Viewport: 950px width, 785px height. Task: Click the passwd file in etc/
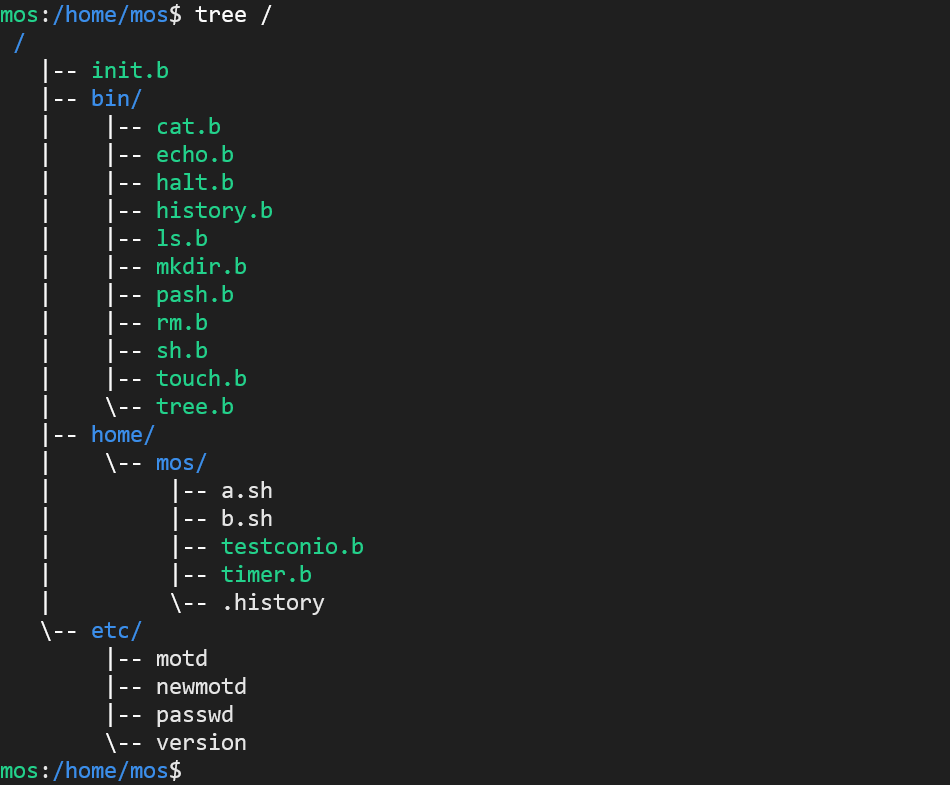(195, 714)
